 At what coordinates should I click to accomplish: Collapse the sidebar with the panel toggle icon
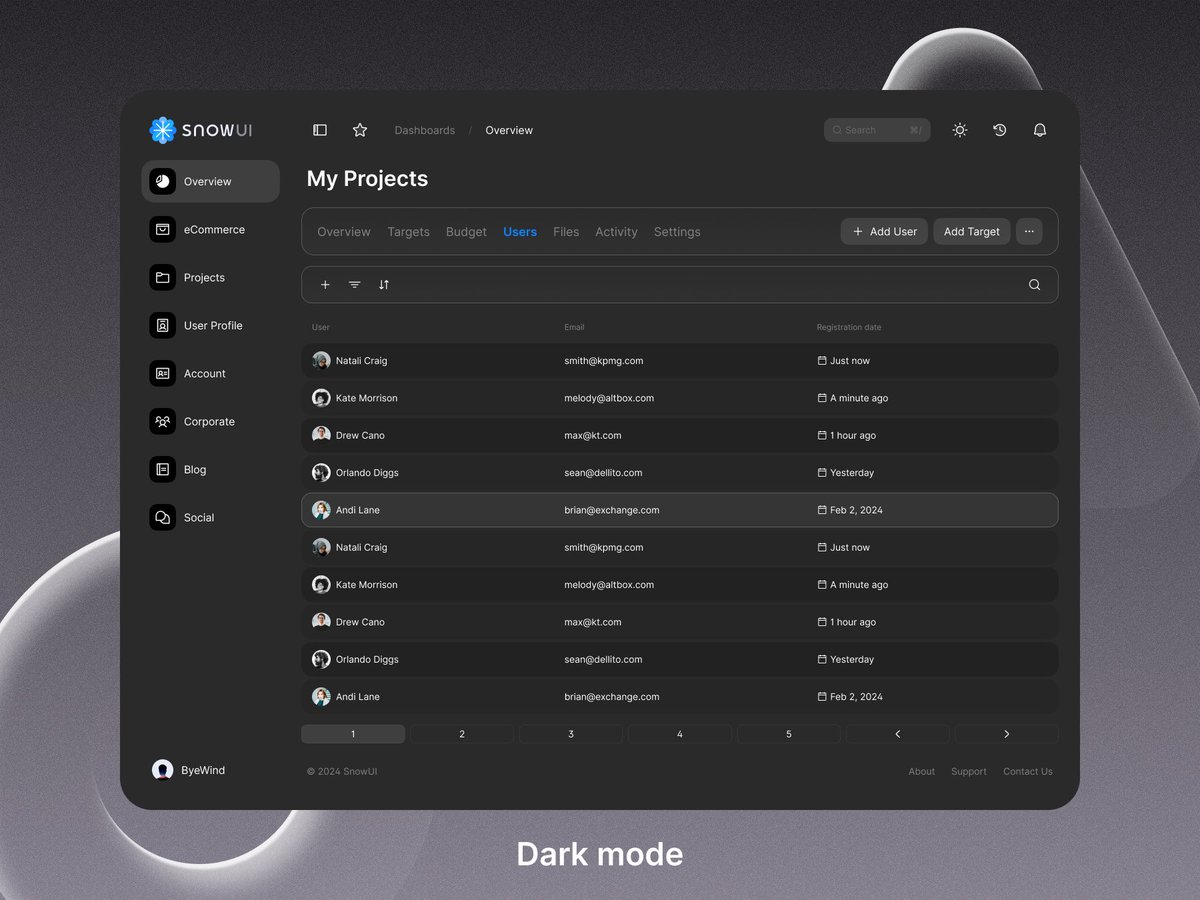319,129
